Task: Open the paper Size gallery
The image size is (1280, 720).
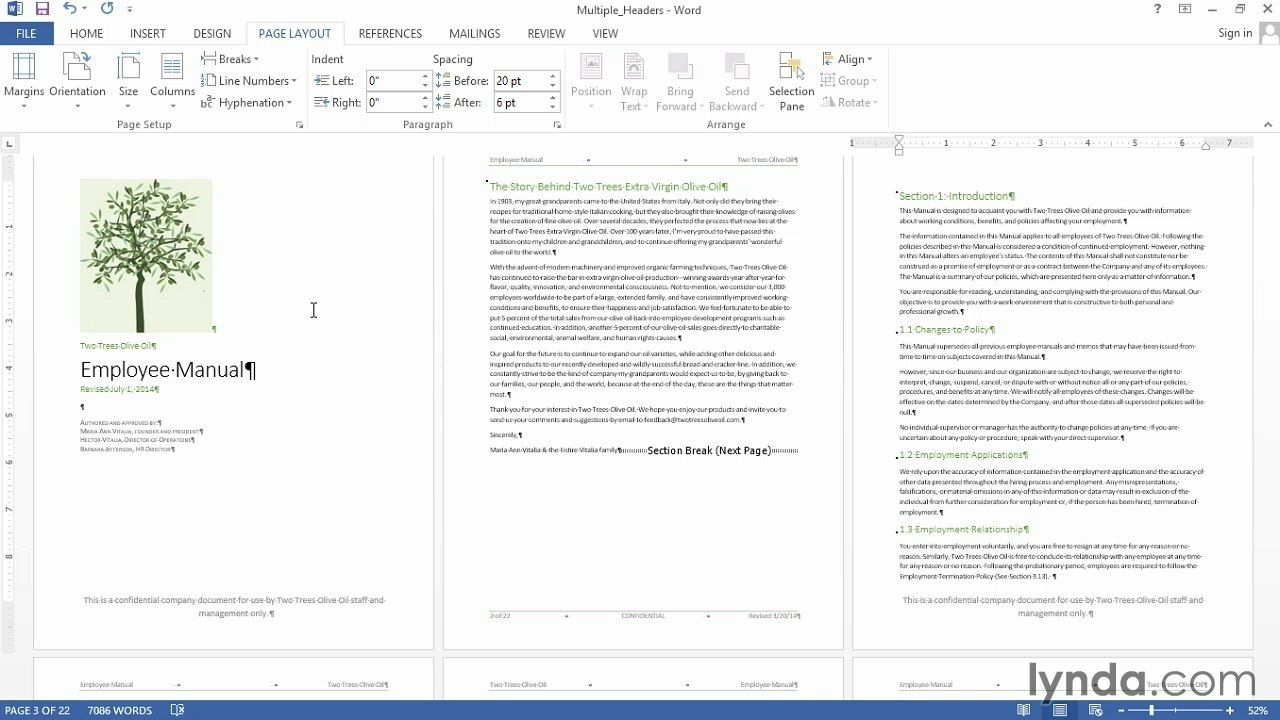Action: [x=128, y=81]
